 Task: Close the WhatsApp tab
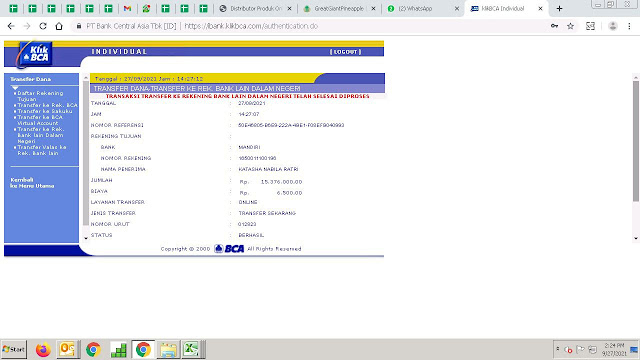pos(457,9)
